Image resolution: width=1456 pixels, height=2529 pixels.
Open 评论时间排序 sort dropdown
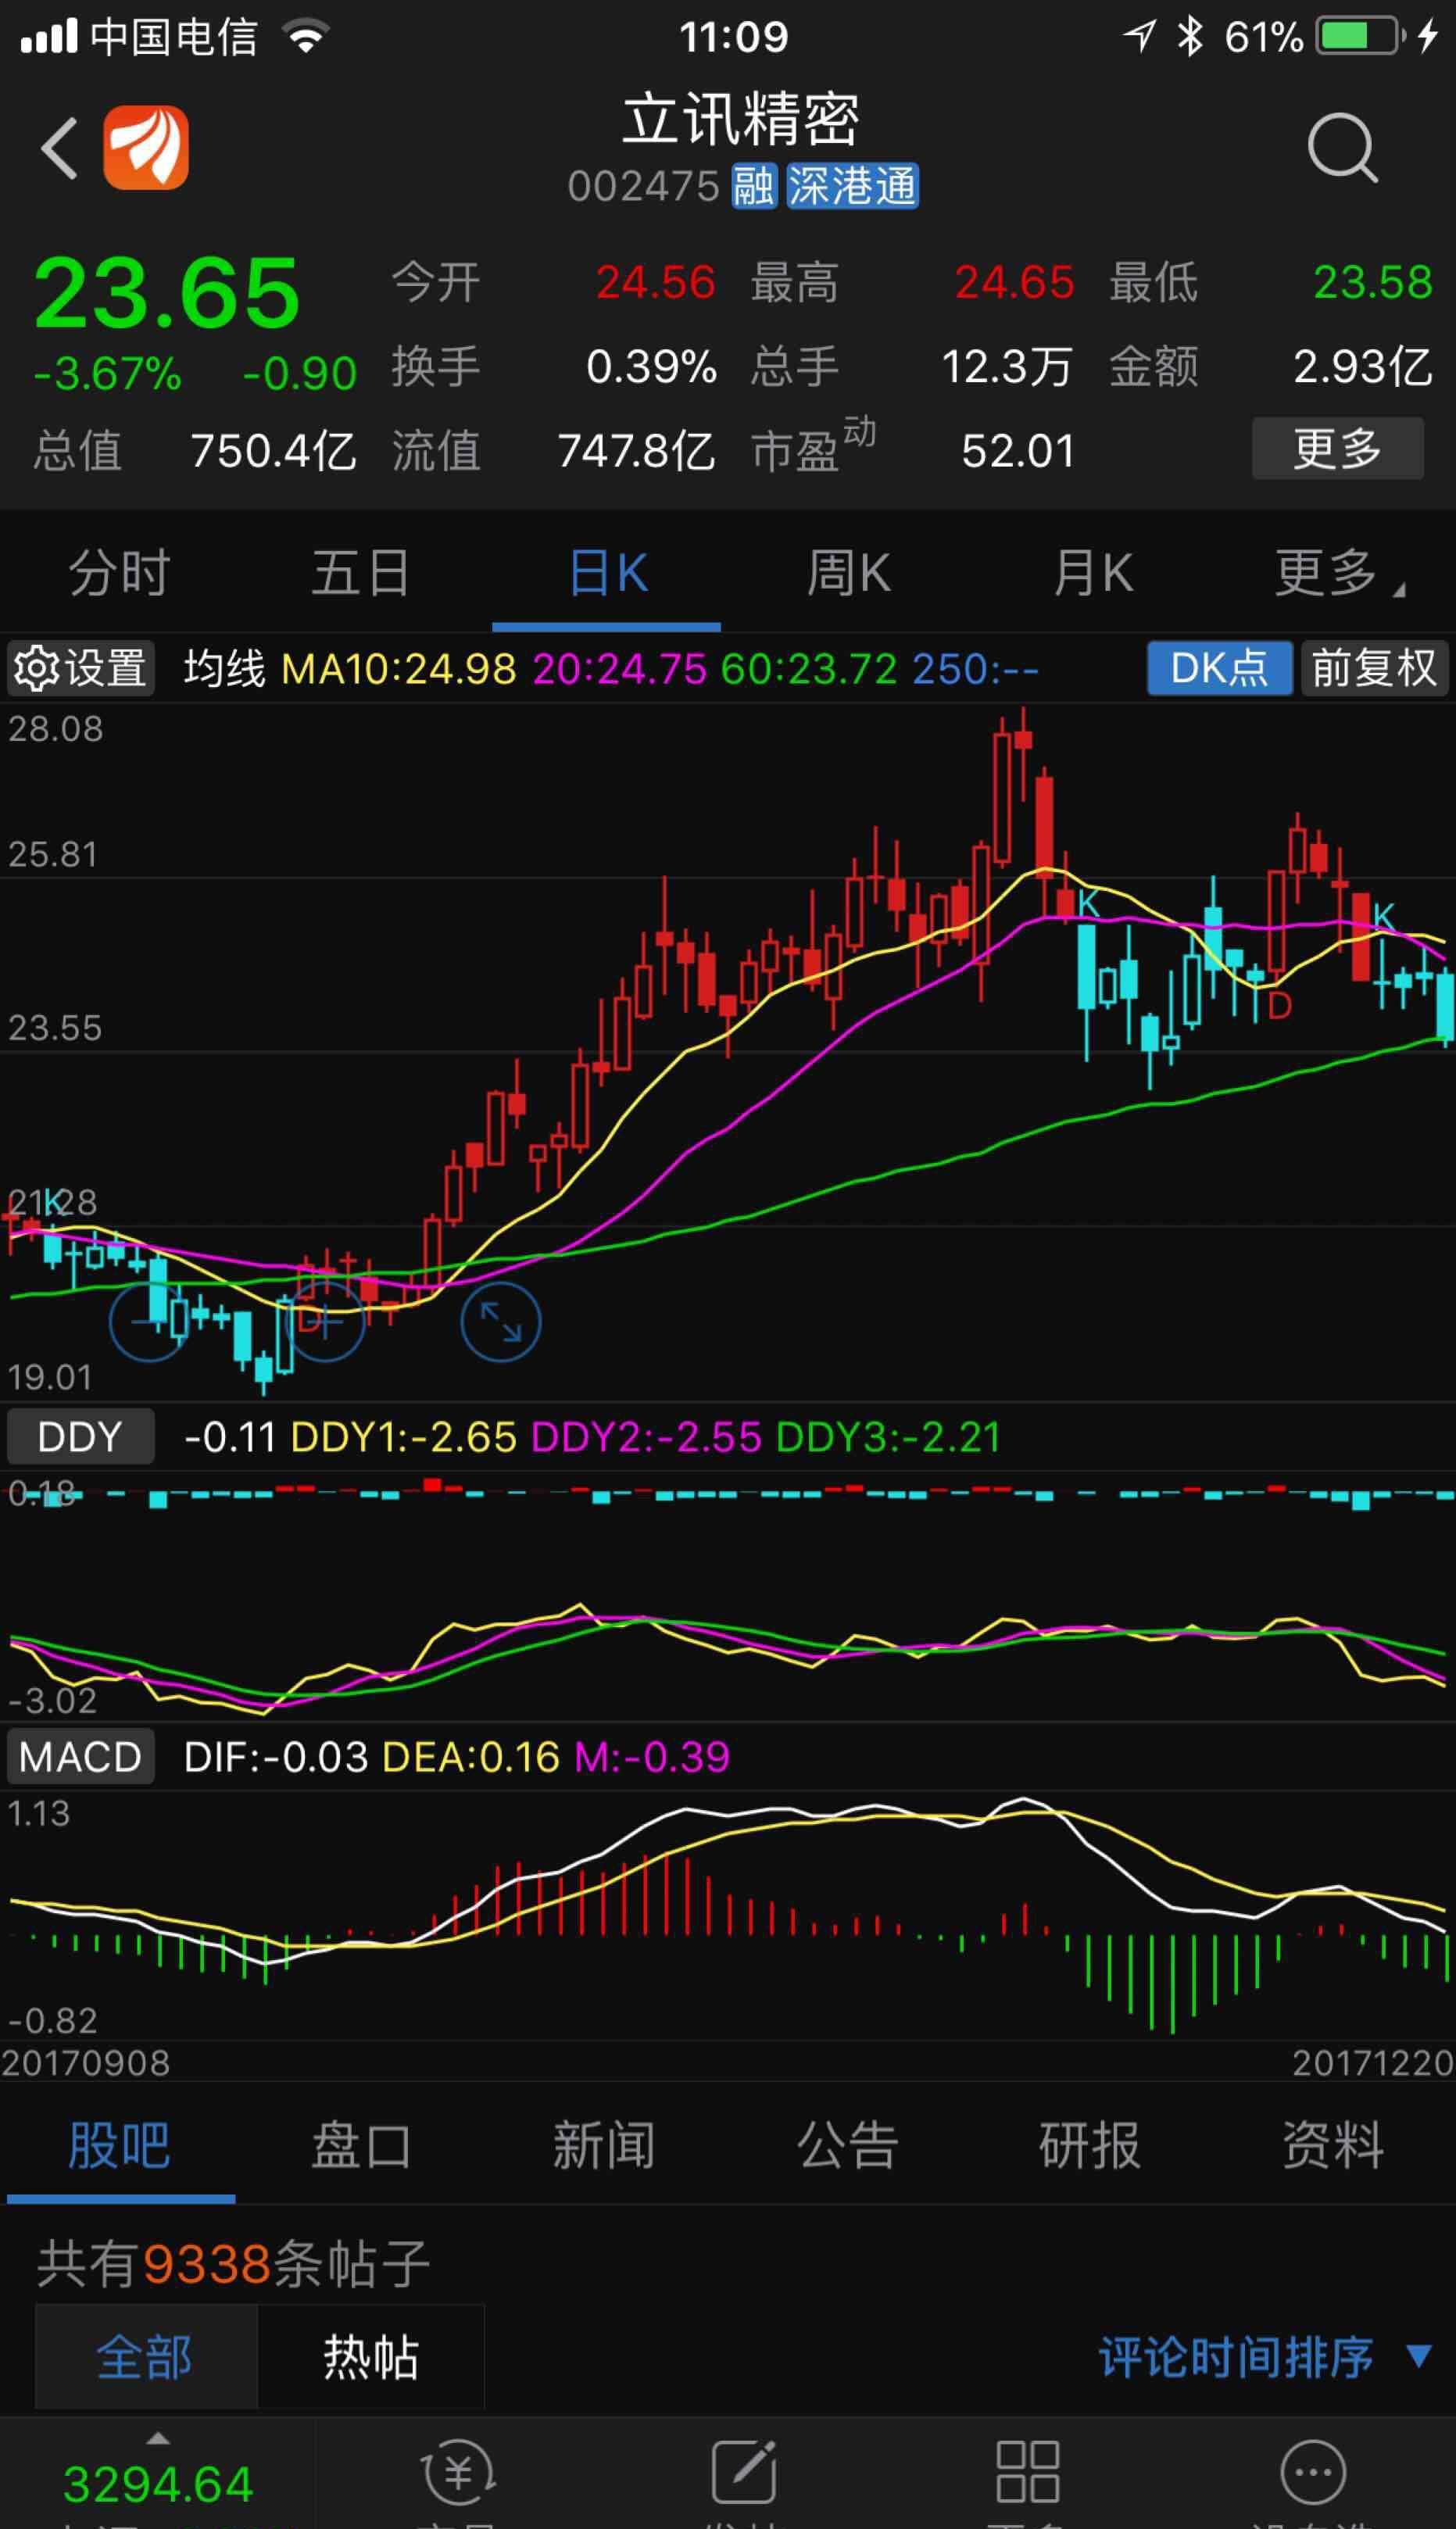pos(1265,2357)
